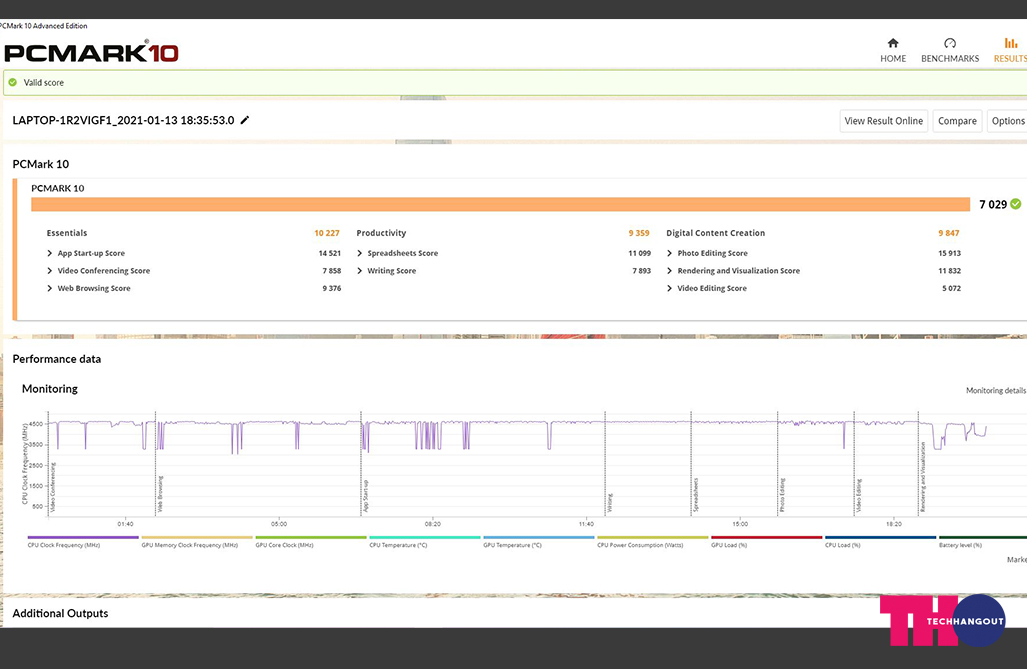Open the Options button
Viewport: 1027px width, 669px height.
click(x=1007, y=121)
